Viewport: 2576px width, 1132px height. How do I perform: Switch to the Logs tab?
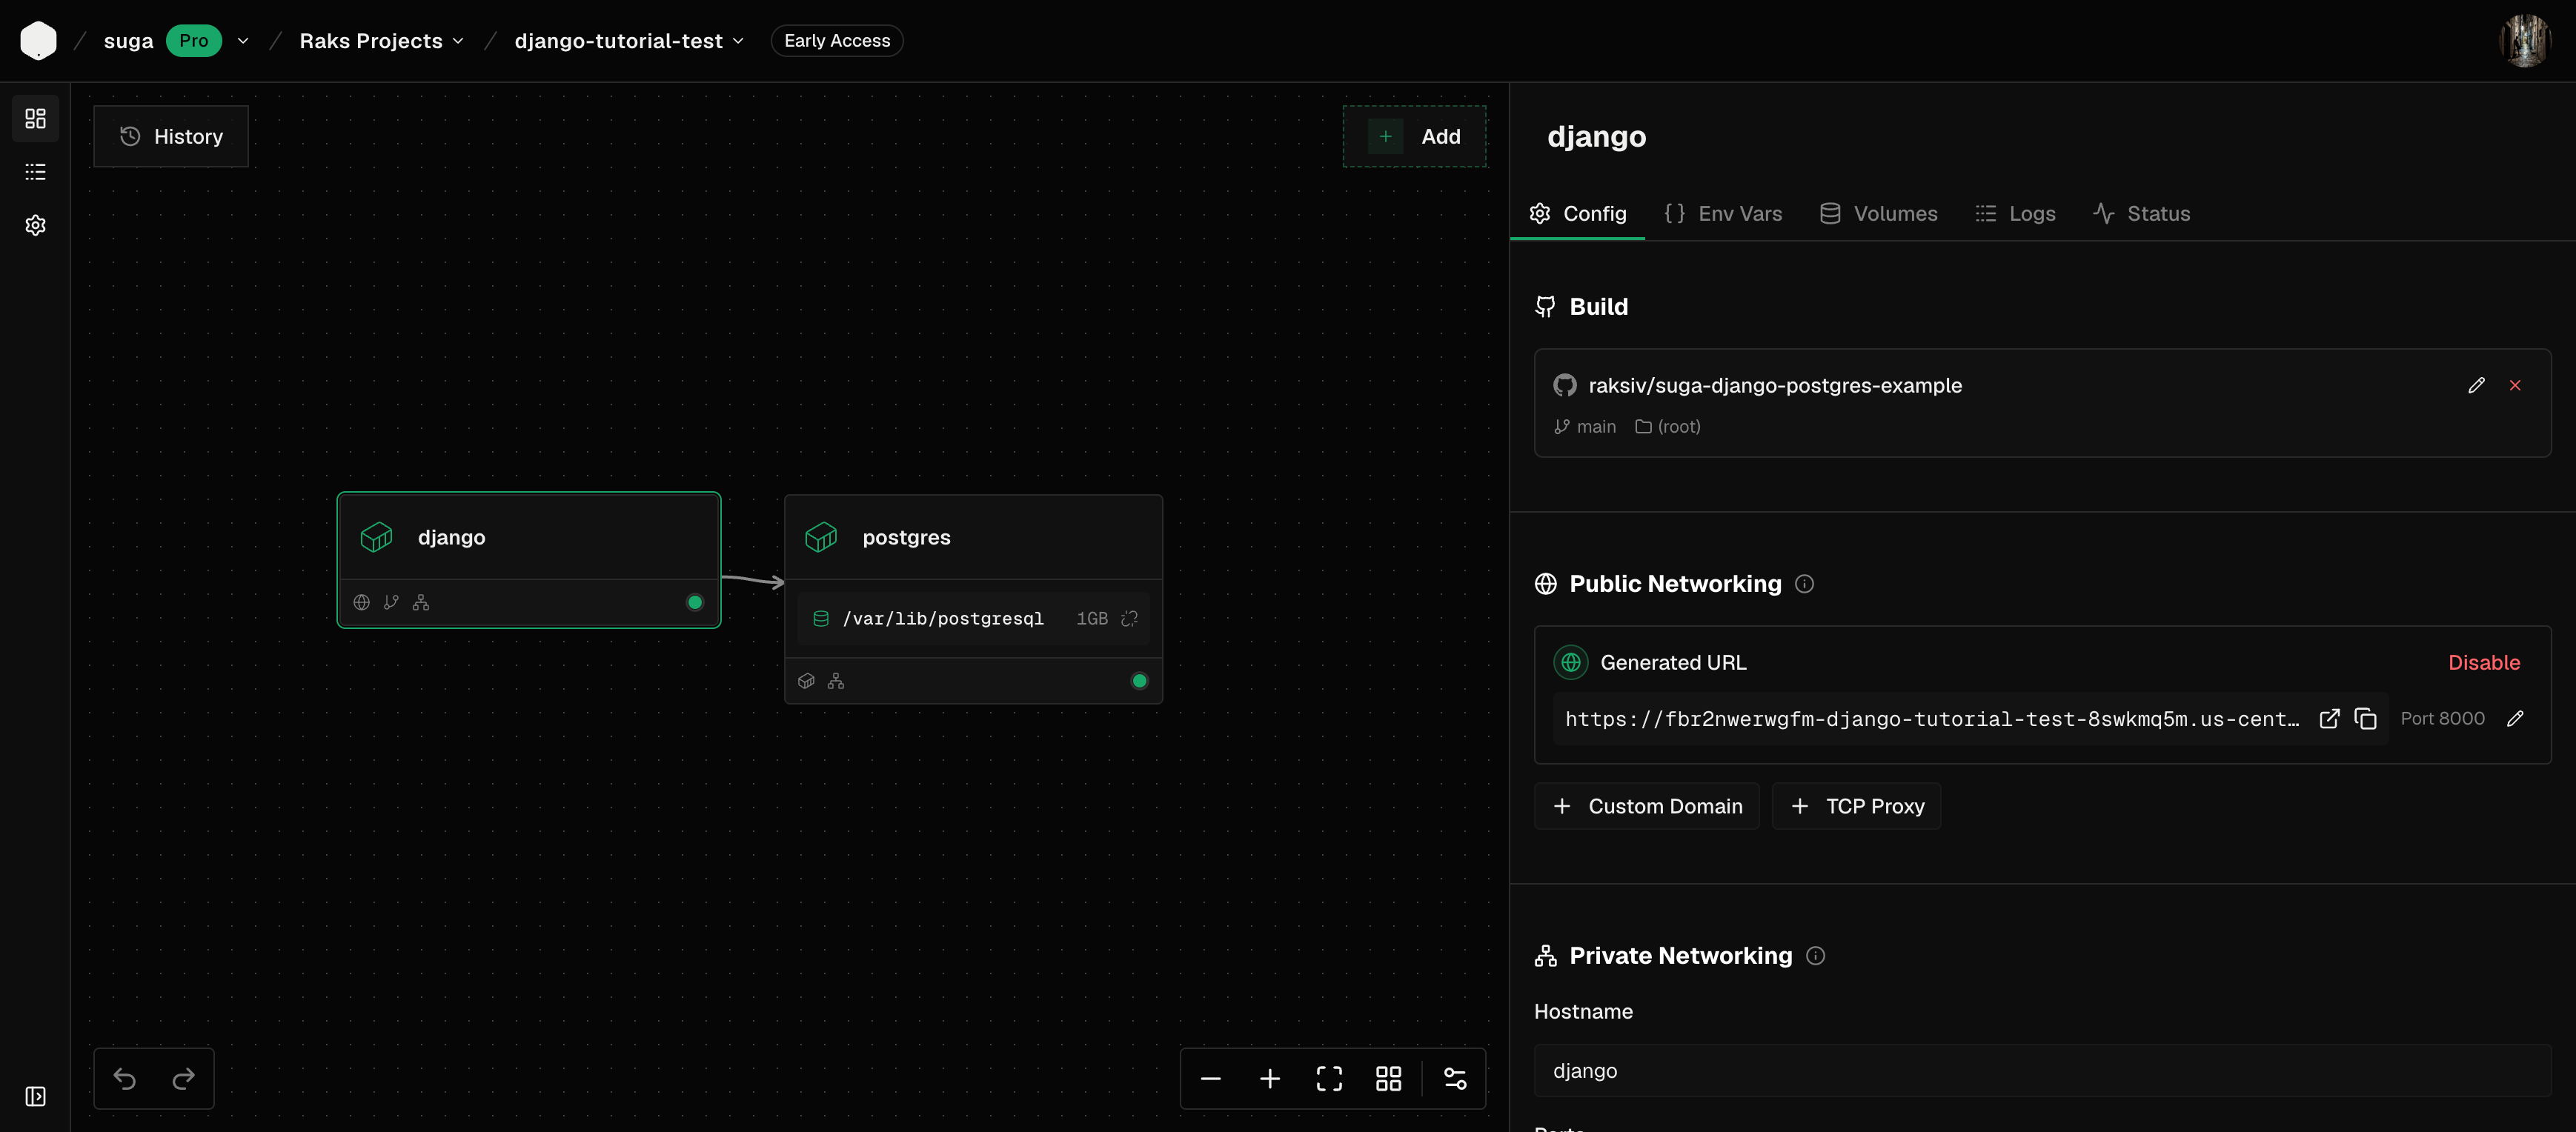click(x=2015, y=214)
